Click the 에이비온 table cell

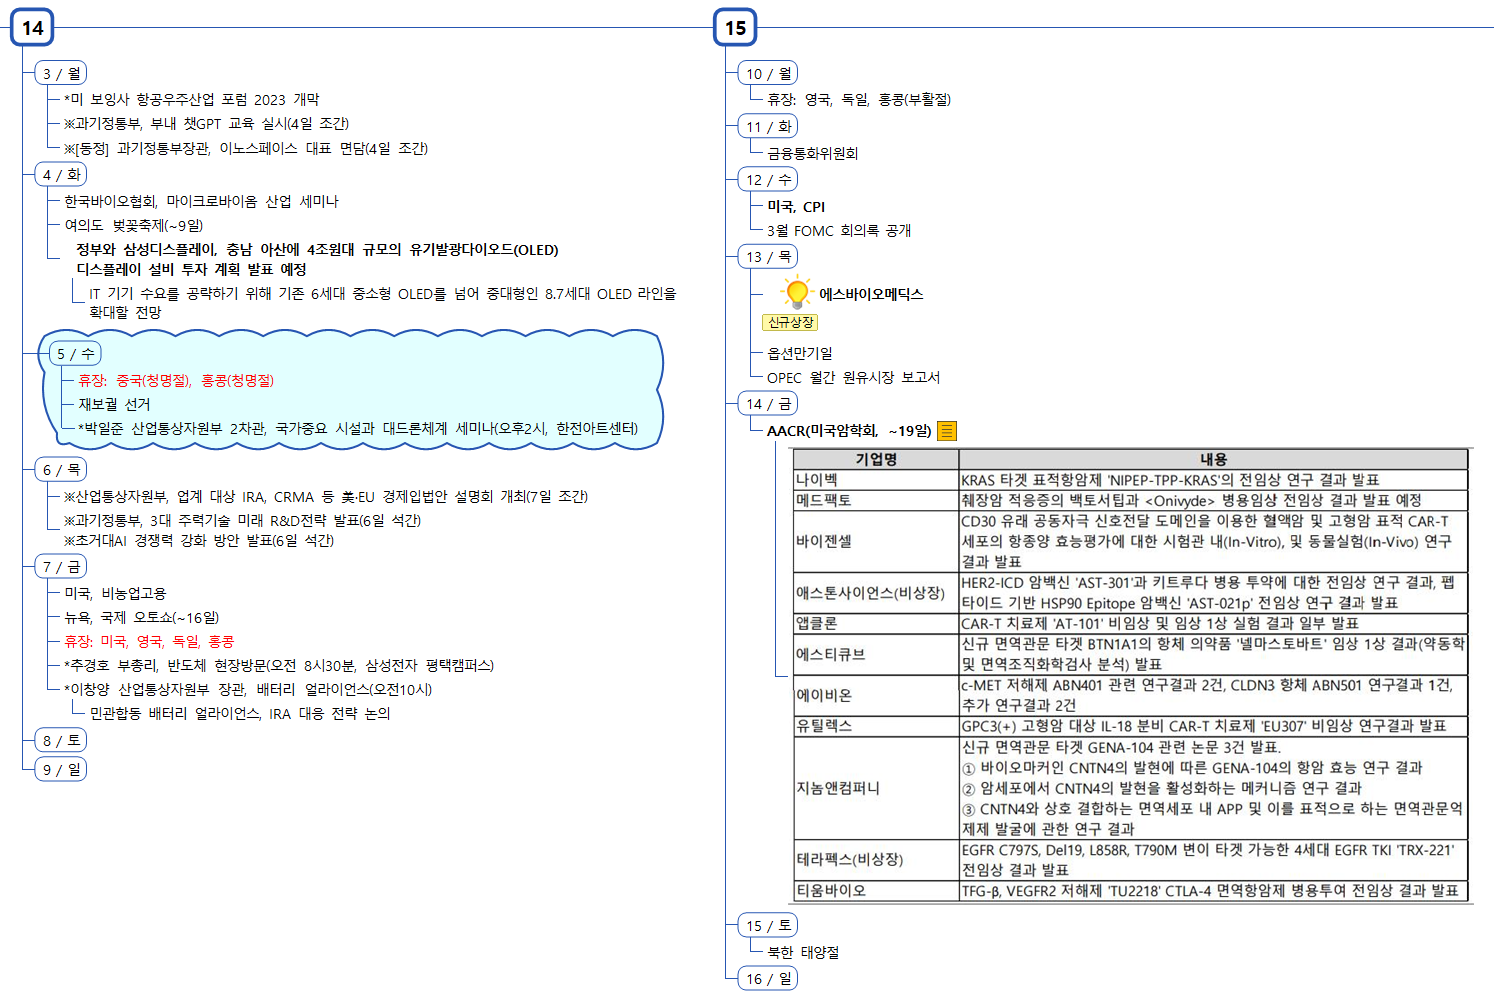click(876, 695)
